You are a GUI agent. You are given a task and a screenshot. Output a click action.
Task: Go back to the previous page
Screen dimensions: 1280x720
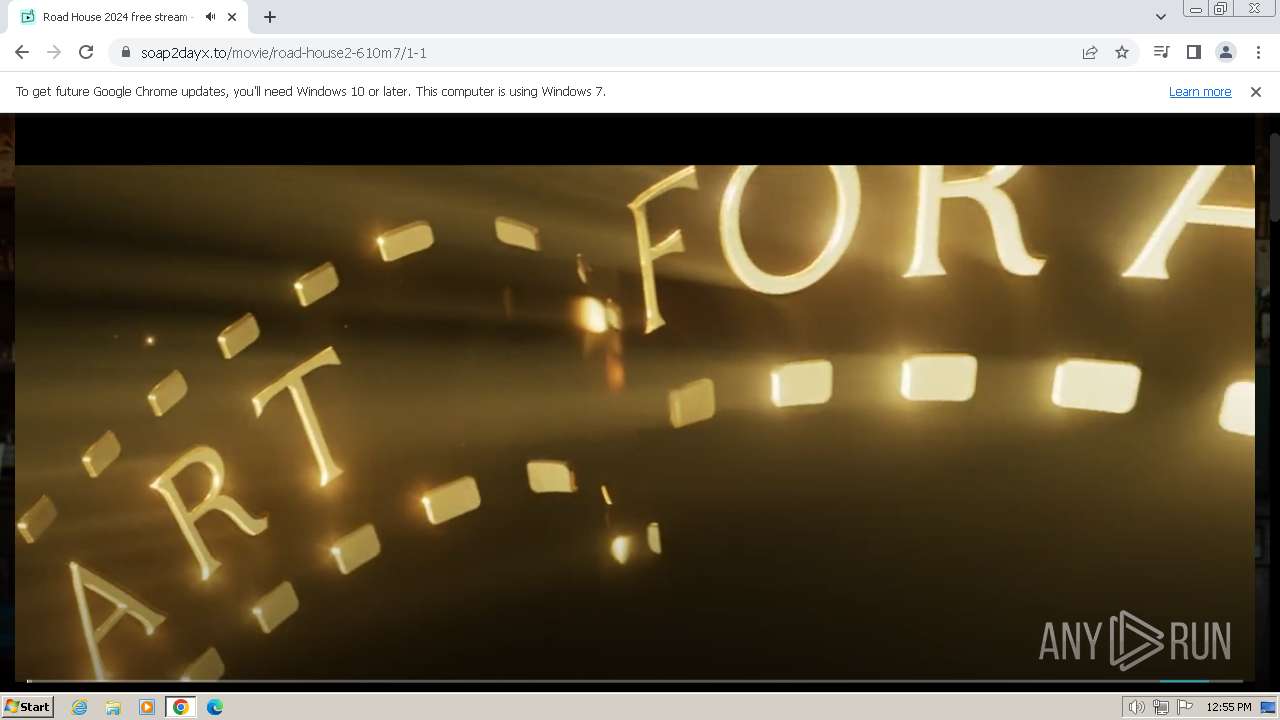(22, 52)
